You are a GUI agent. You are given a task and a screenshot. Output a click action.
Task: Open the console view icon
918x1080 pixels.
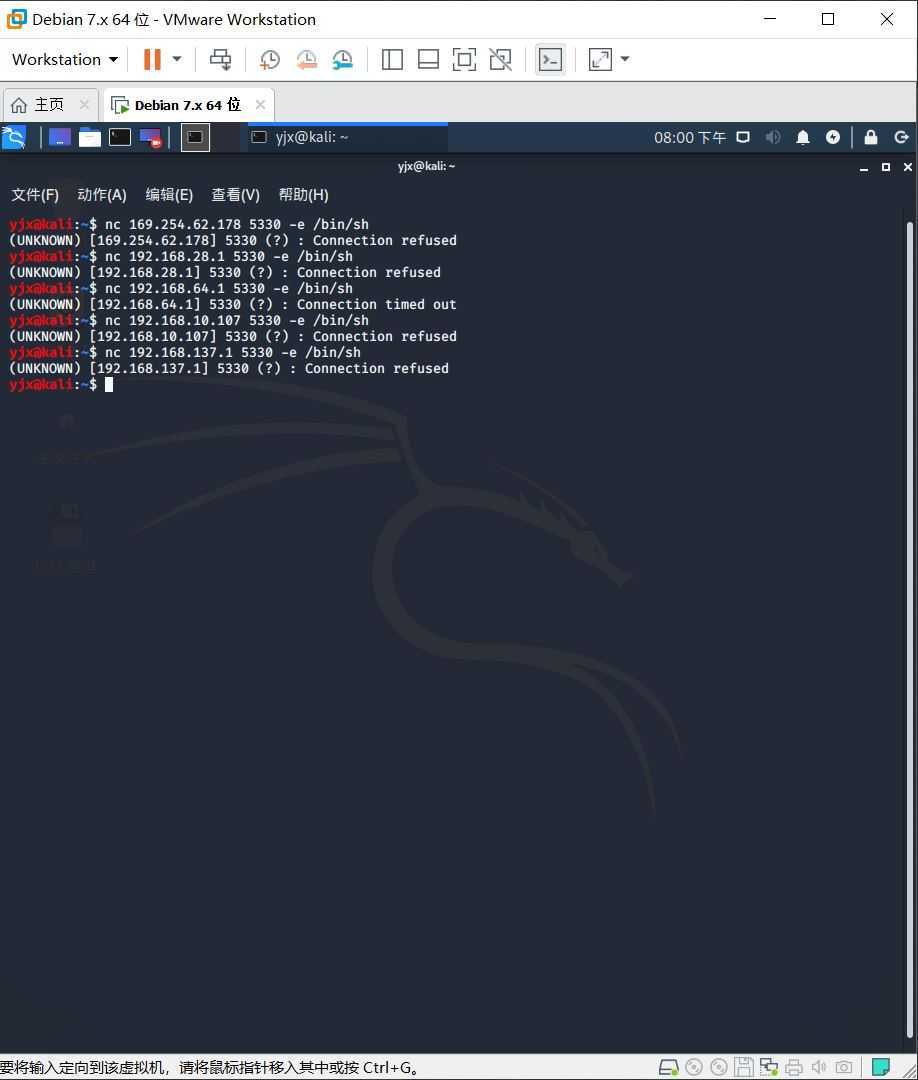[550, 59]
